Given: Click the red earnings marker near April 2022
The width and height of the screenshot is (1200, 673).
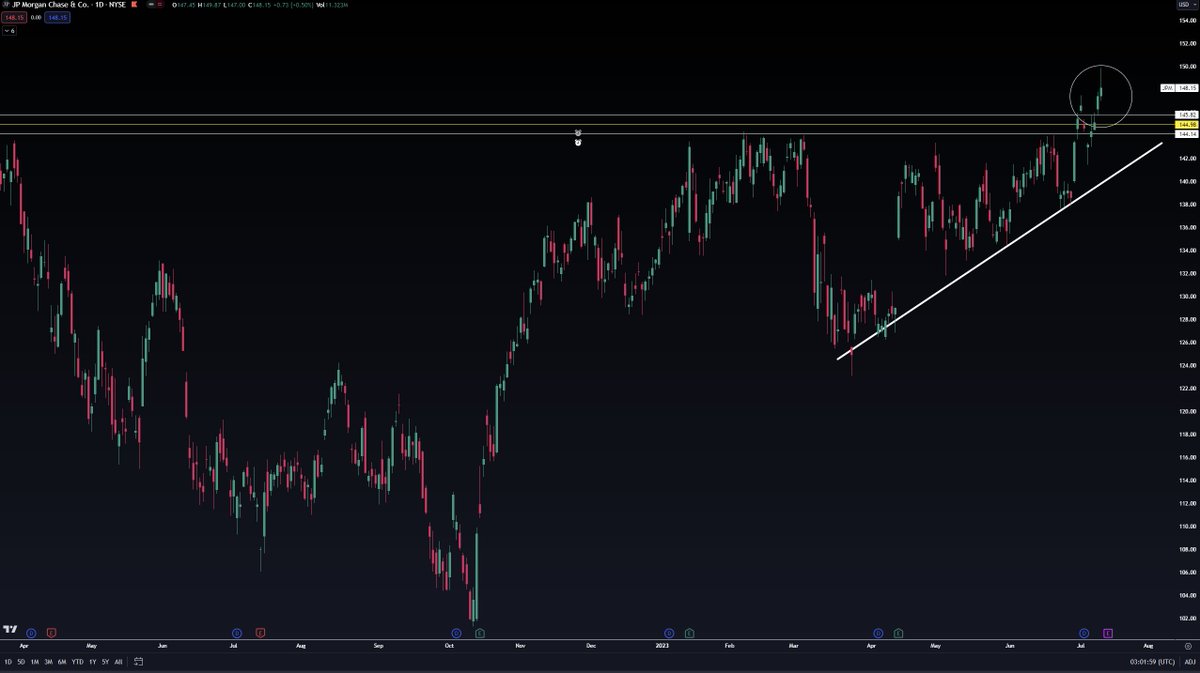Looking at the screenshot, I should (51, 633).
